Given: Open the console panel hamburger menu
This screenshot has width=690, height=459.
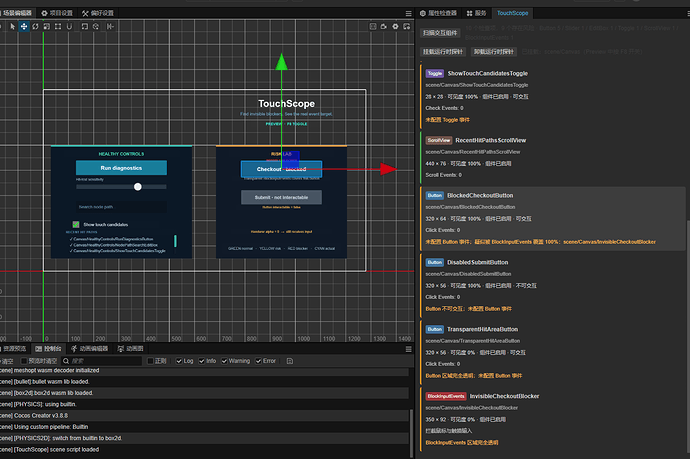Looking at the screenshot, I should pyautogui.click(x=408, y=349).
